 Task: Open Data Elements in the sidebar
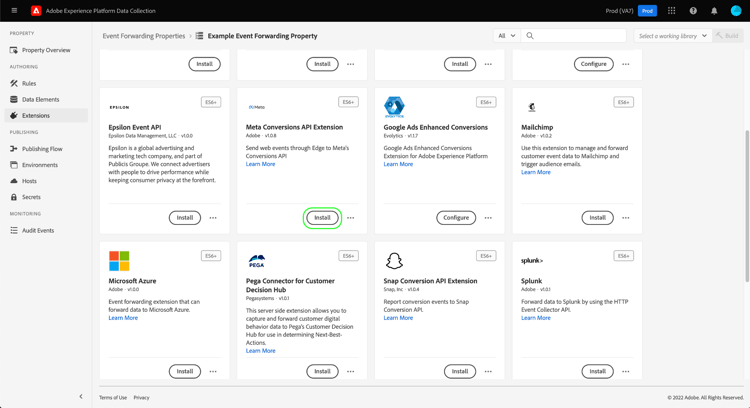(46, 99)
